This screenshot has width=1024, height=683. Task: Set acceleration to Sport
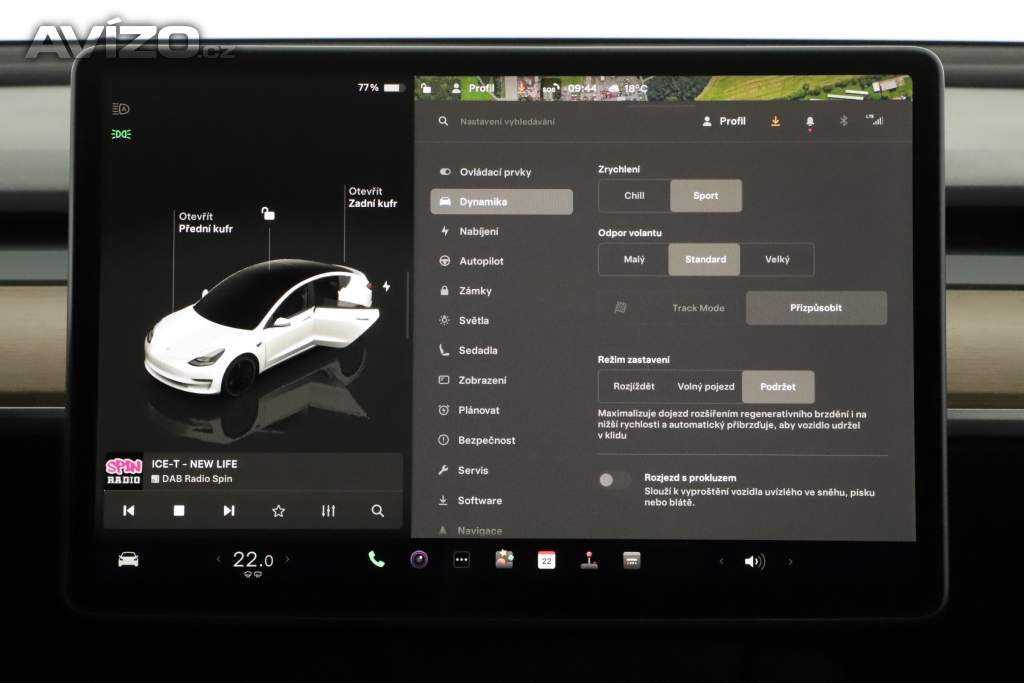706,196
